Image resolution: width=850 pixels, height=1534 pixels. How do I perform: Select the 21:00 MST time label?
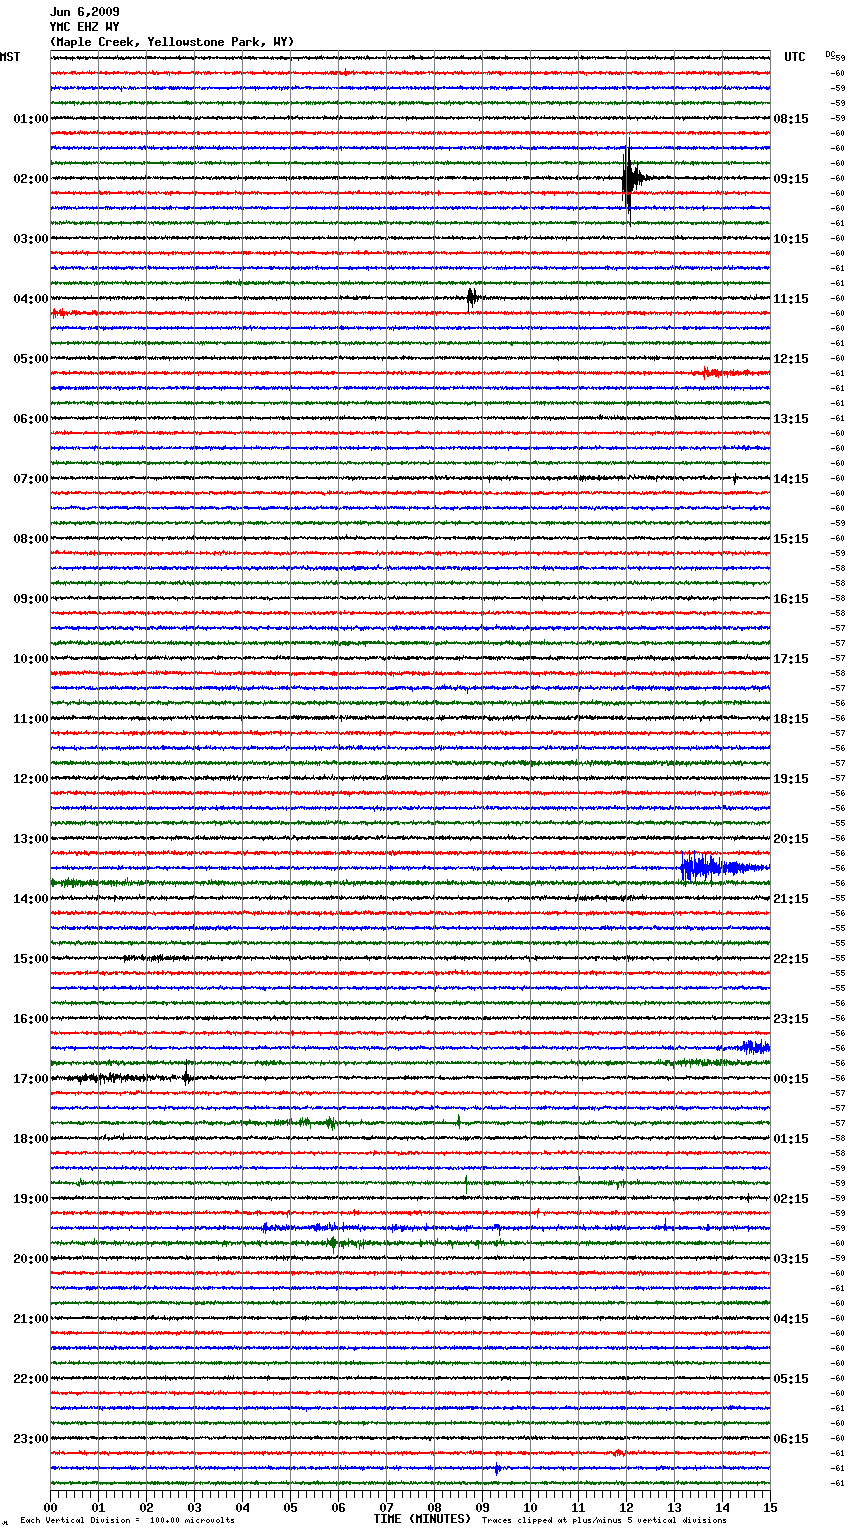pyautogui.click(x=31, y=1319)
